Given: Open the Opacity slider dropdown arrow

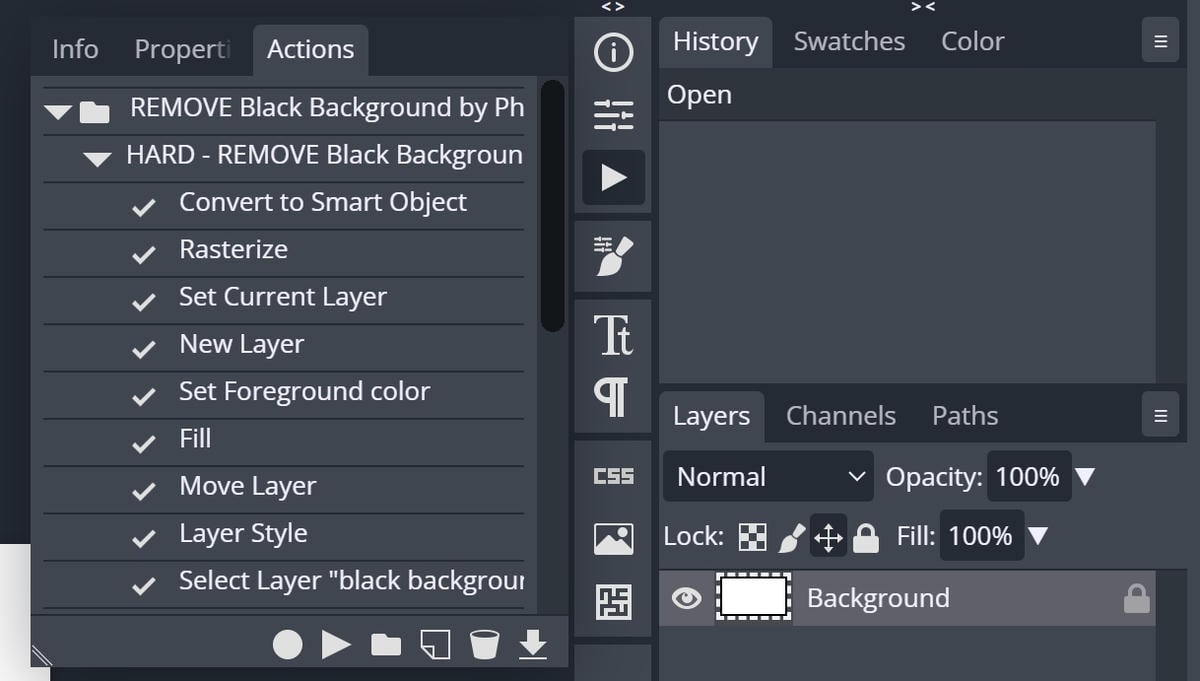Looking at the screenshot, I should (x=1085, y=477).
